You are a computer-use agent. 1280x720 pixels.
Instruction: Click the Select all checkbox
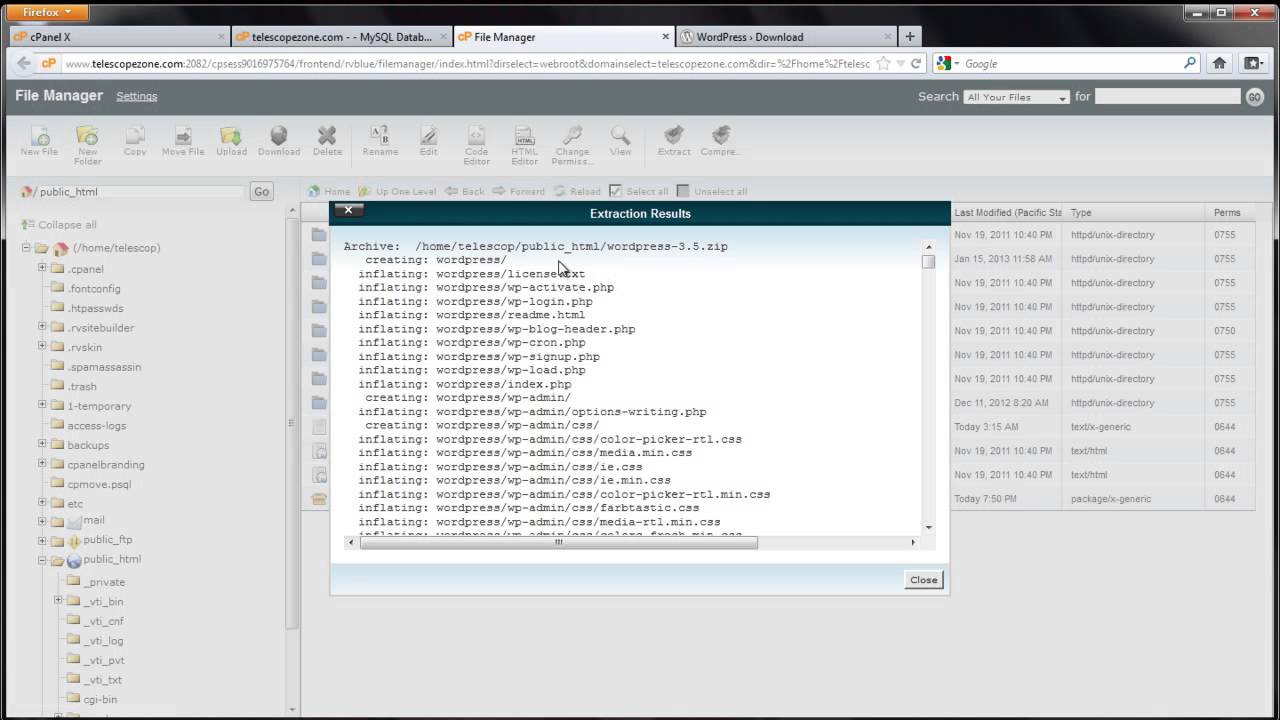click(616, 191)
